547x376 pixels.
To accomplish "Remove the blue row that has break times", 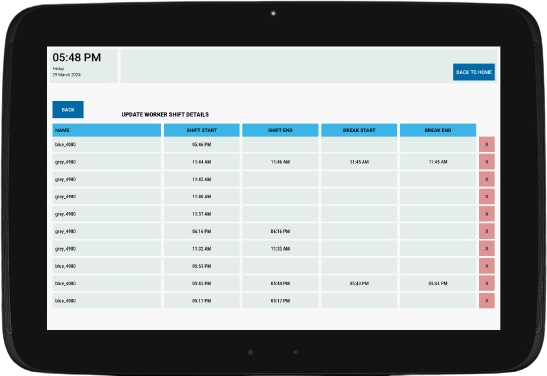I will [x=487, y=283].
